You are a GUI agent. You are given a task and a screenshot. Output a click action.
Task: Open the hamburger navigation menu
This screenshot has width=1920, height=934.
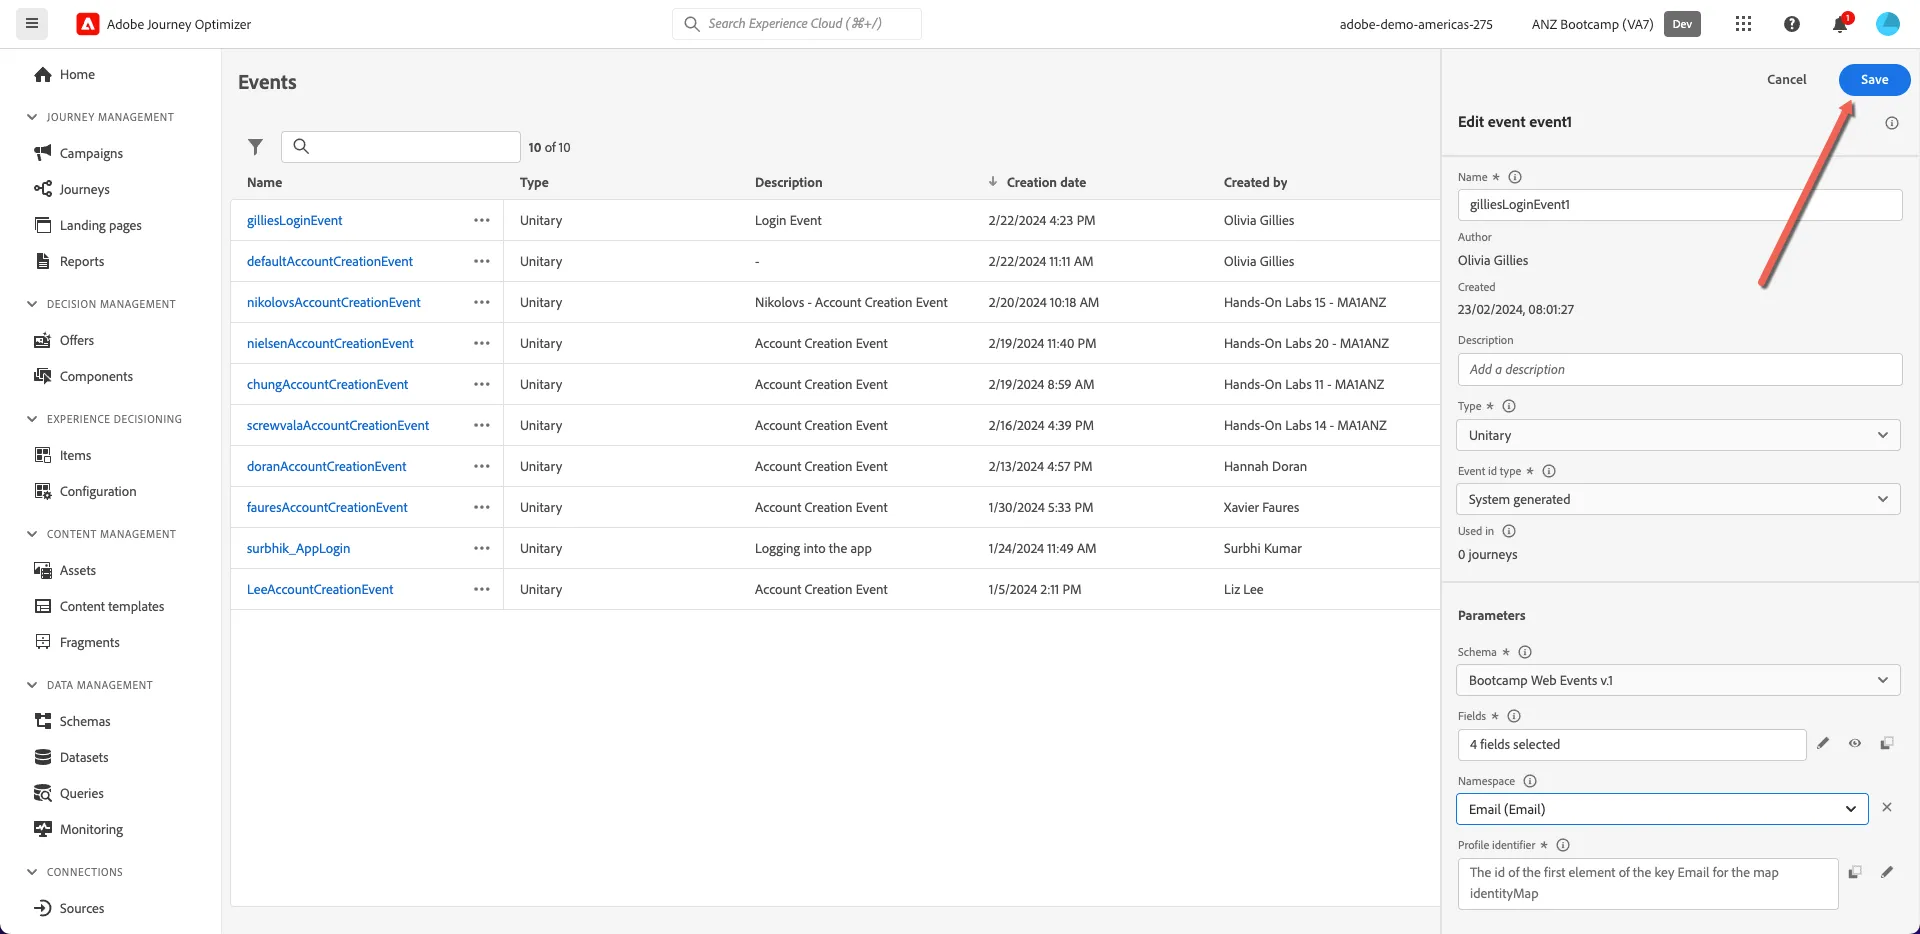coord(32,23)
